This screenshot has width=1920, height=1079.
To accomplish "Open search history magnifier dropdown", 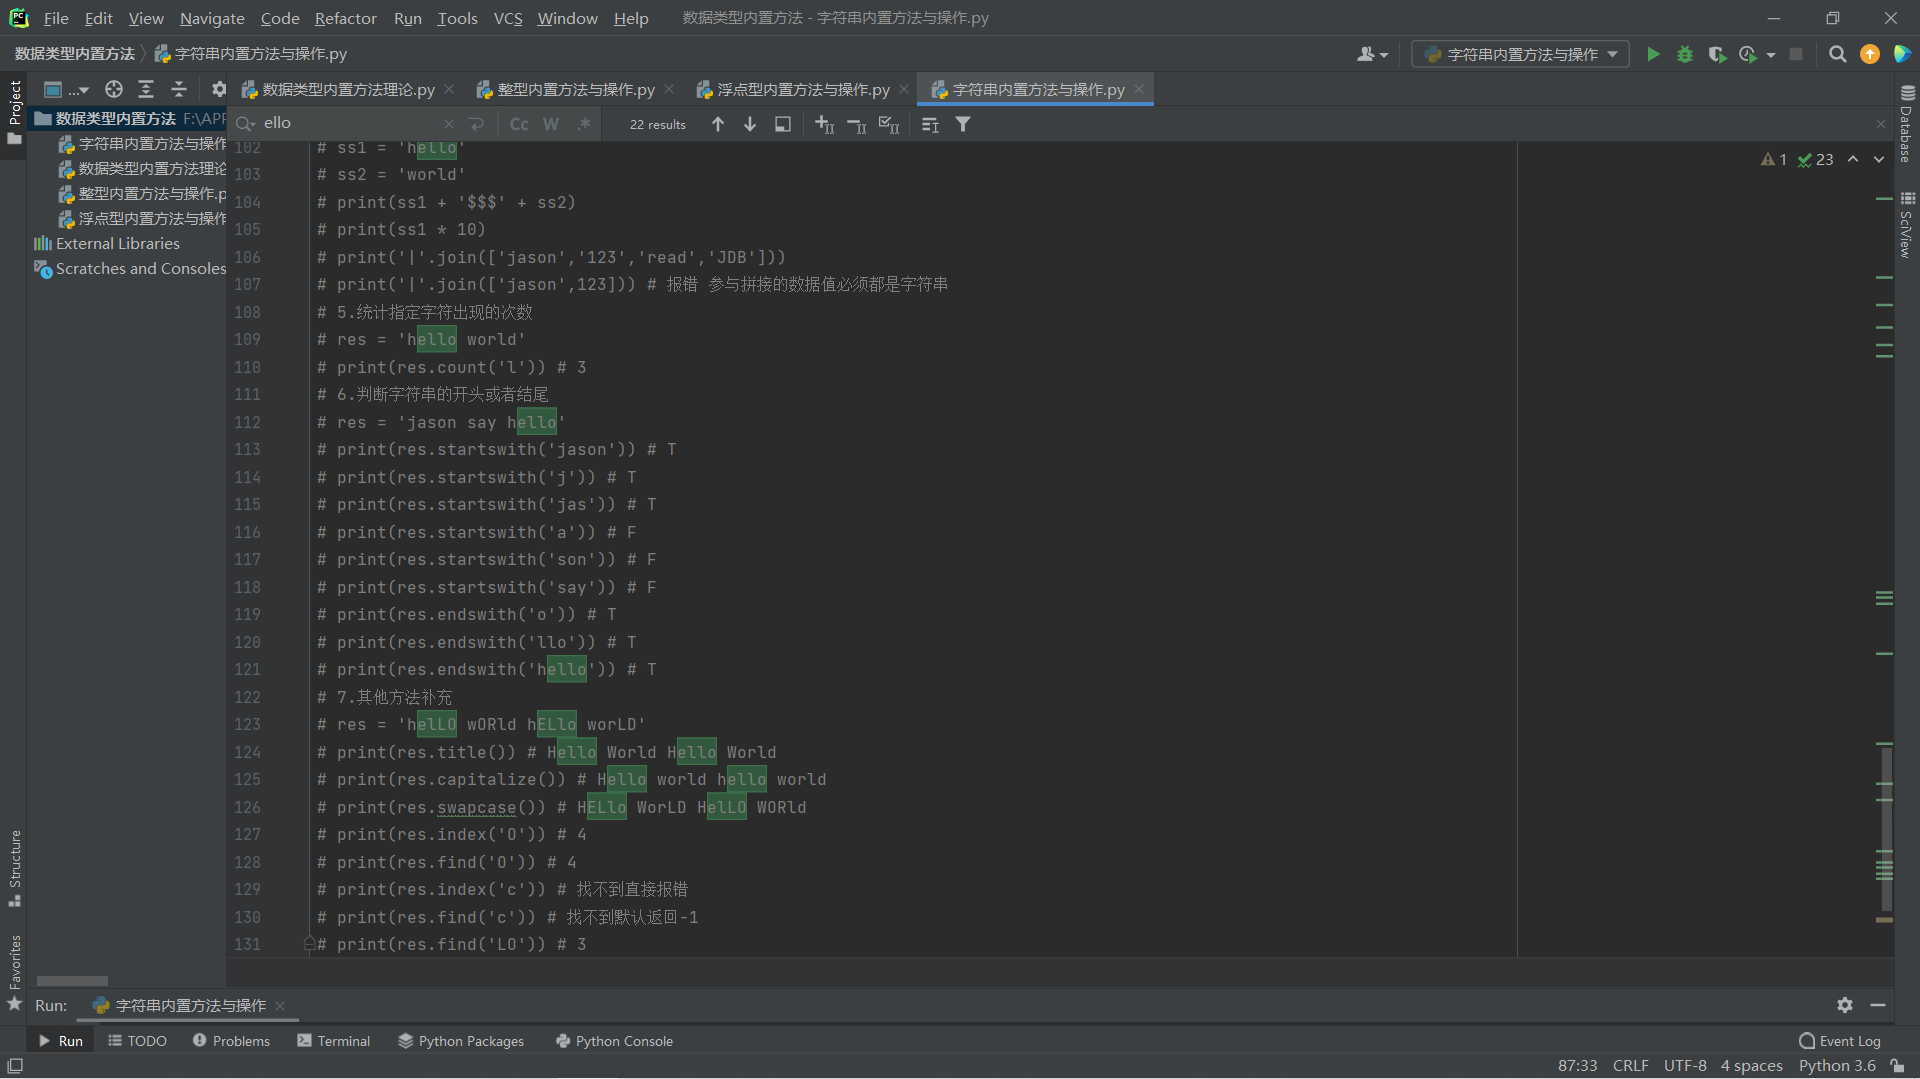I will [245, 124].
